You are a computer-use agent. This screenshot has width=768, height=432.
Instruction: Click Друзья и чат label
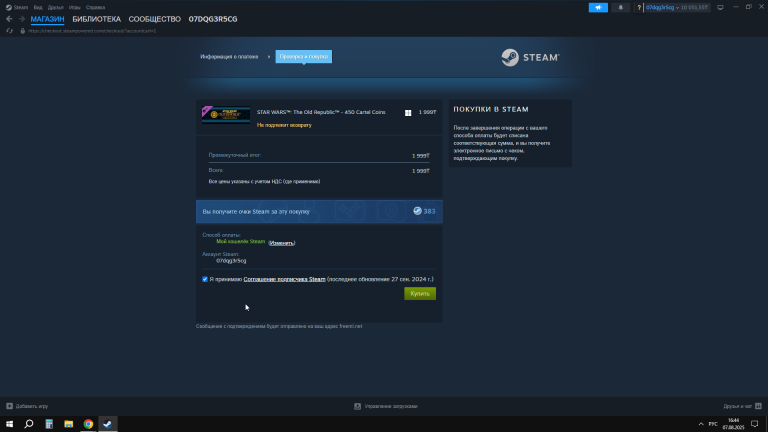point(738,406)
